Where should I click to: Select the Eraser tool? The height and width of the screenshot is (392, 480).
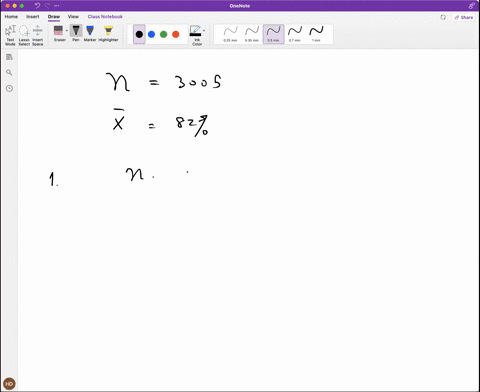click(58, 33)
